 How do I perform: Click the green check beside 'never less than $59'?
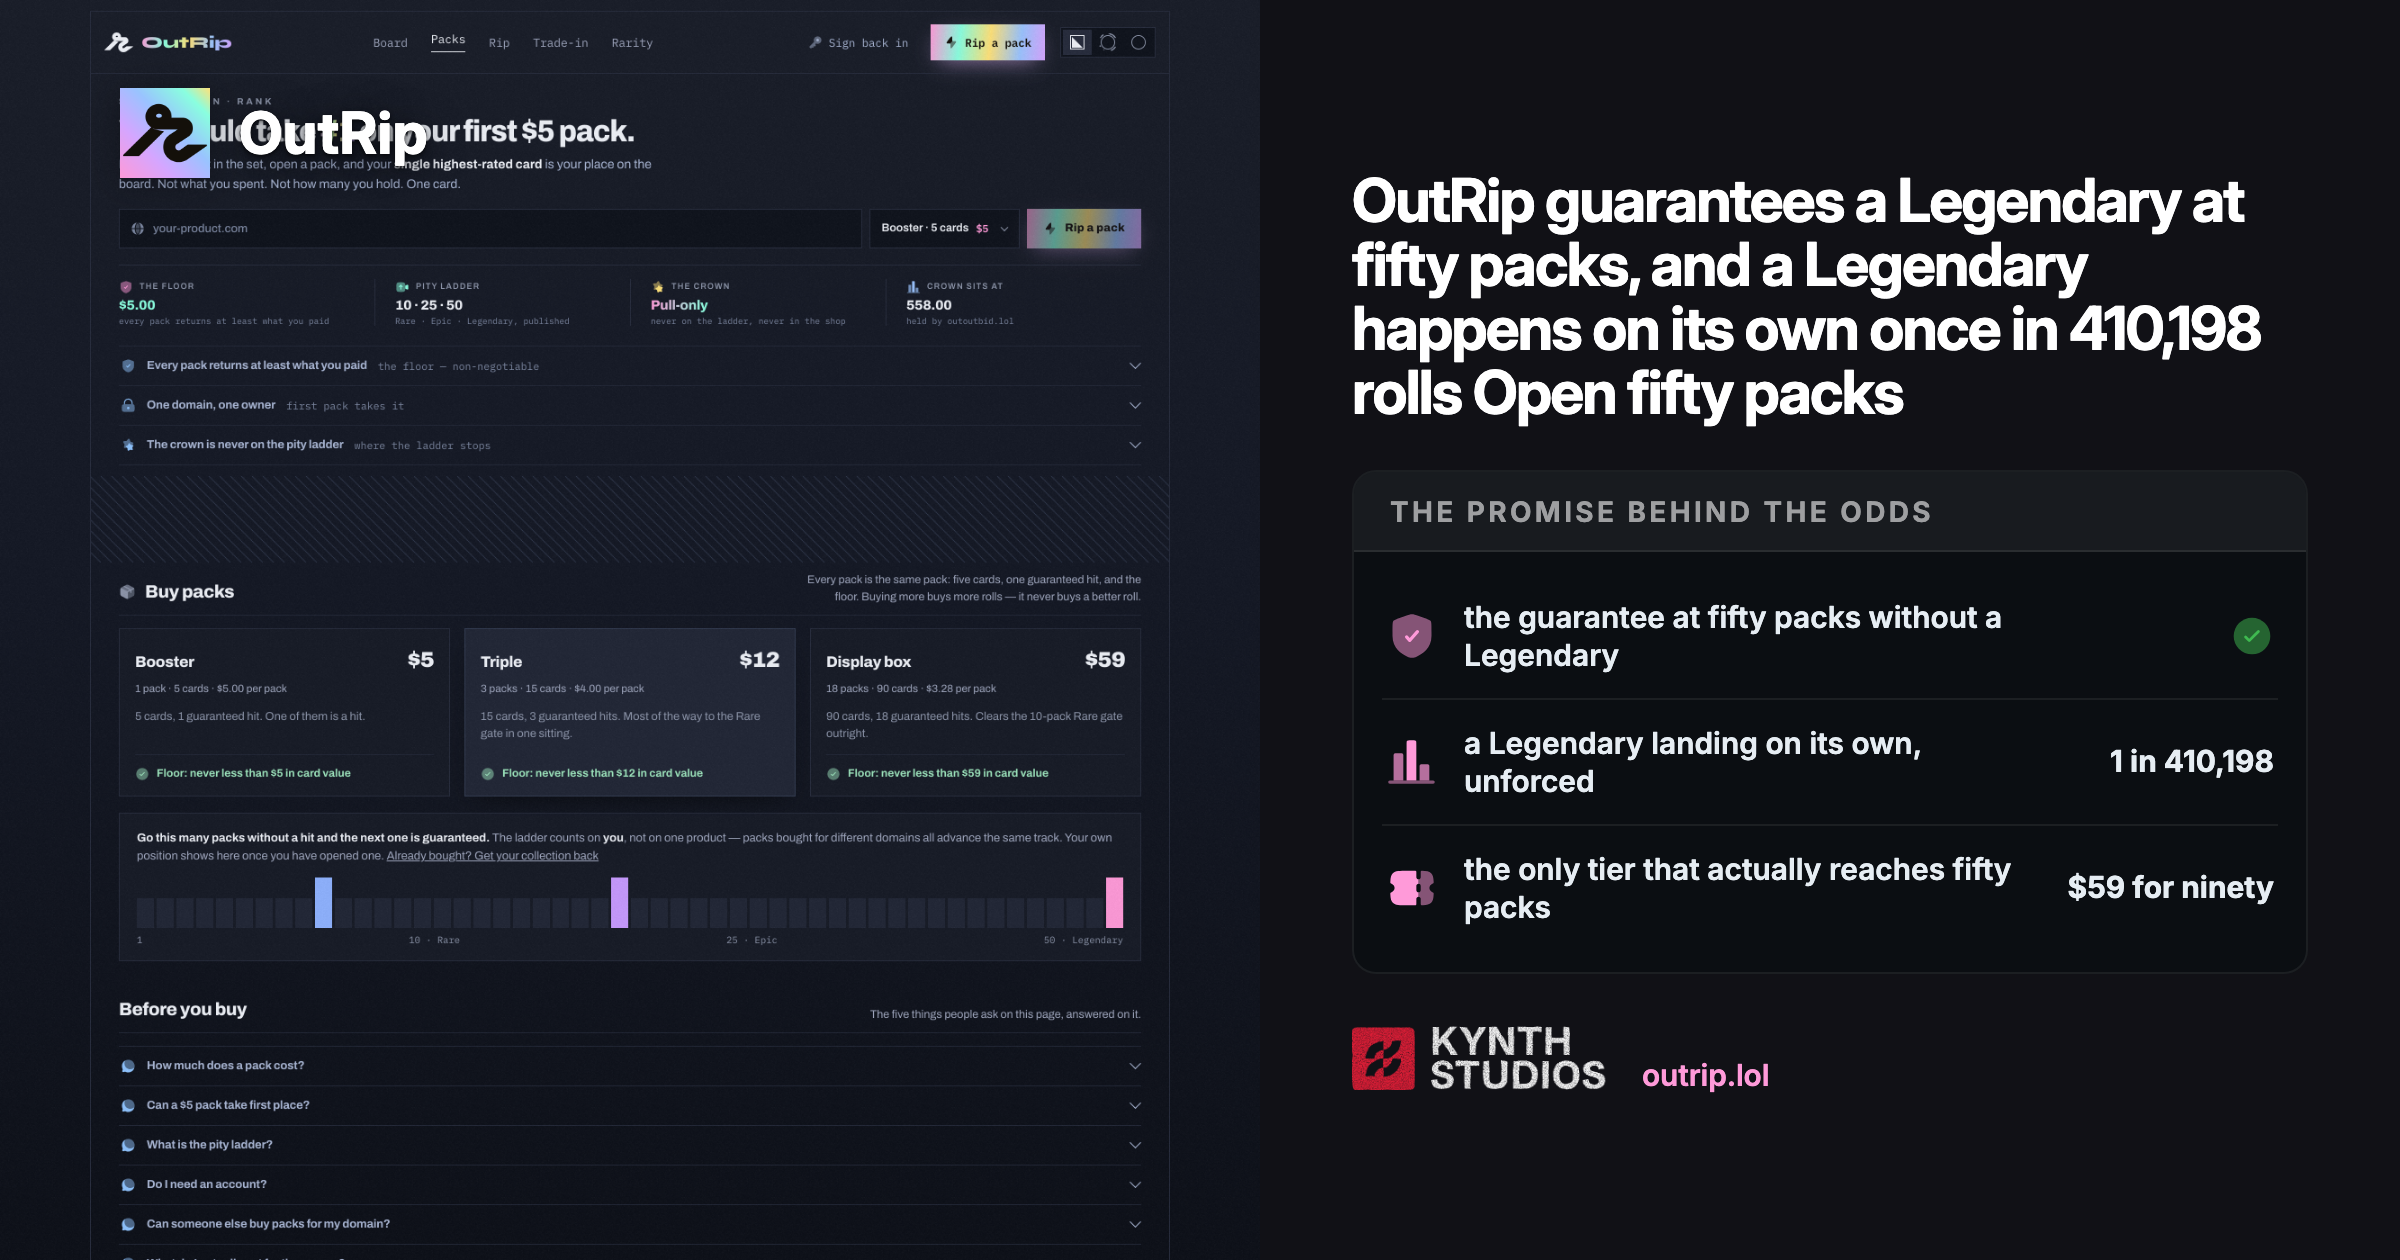tap(833, 774)
